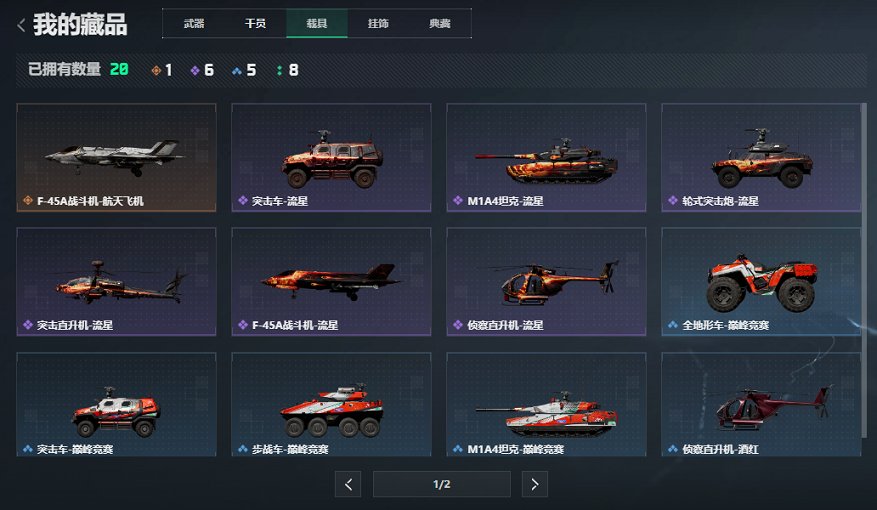Go to the next page arrow
The image size is (877, 510).
[535, 484]
